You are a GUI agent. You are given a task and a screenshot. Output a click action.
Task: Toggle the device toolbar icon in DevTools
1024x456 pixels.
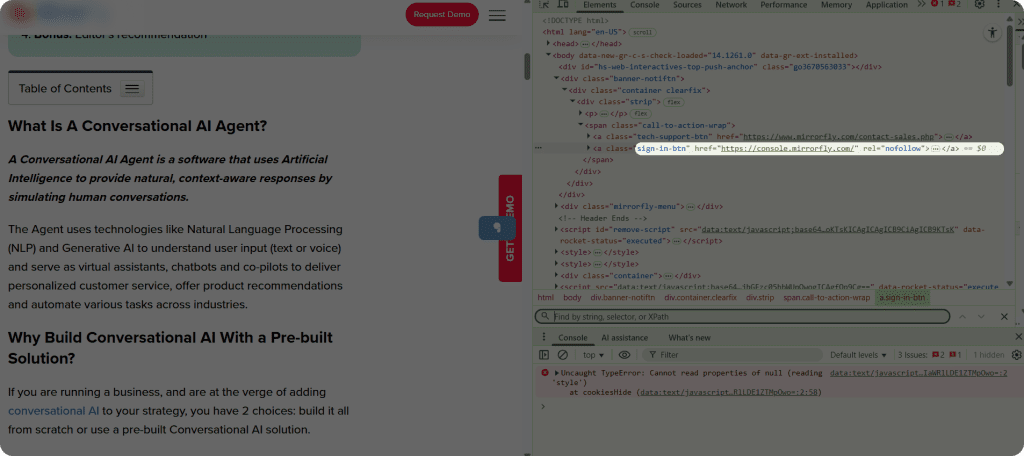tap(562, 5)
